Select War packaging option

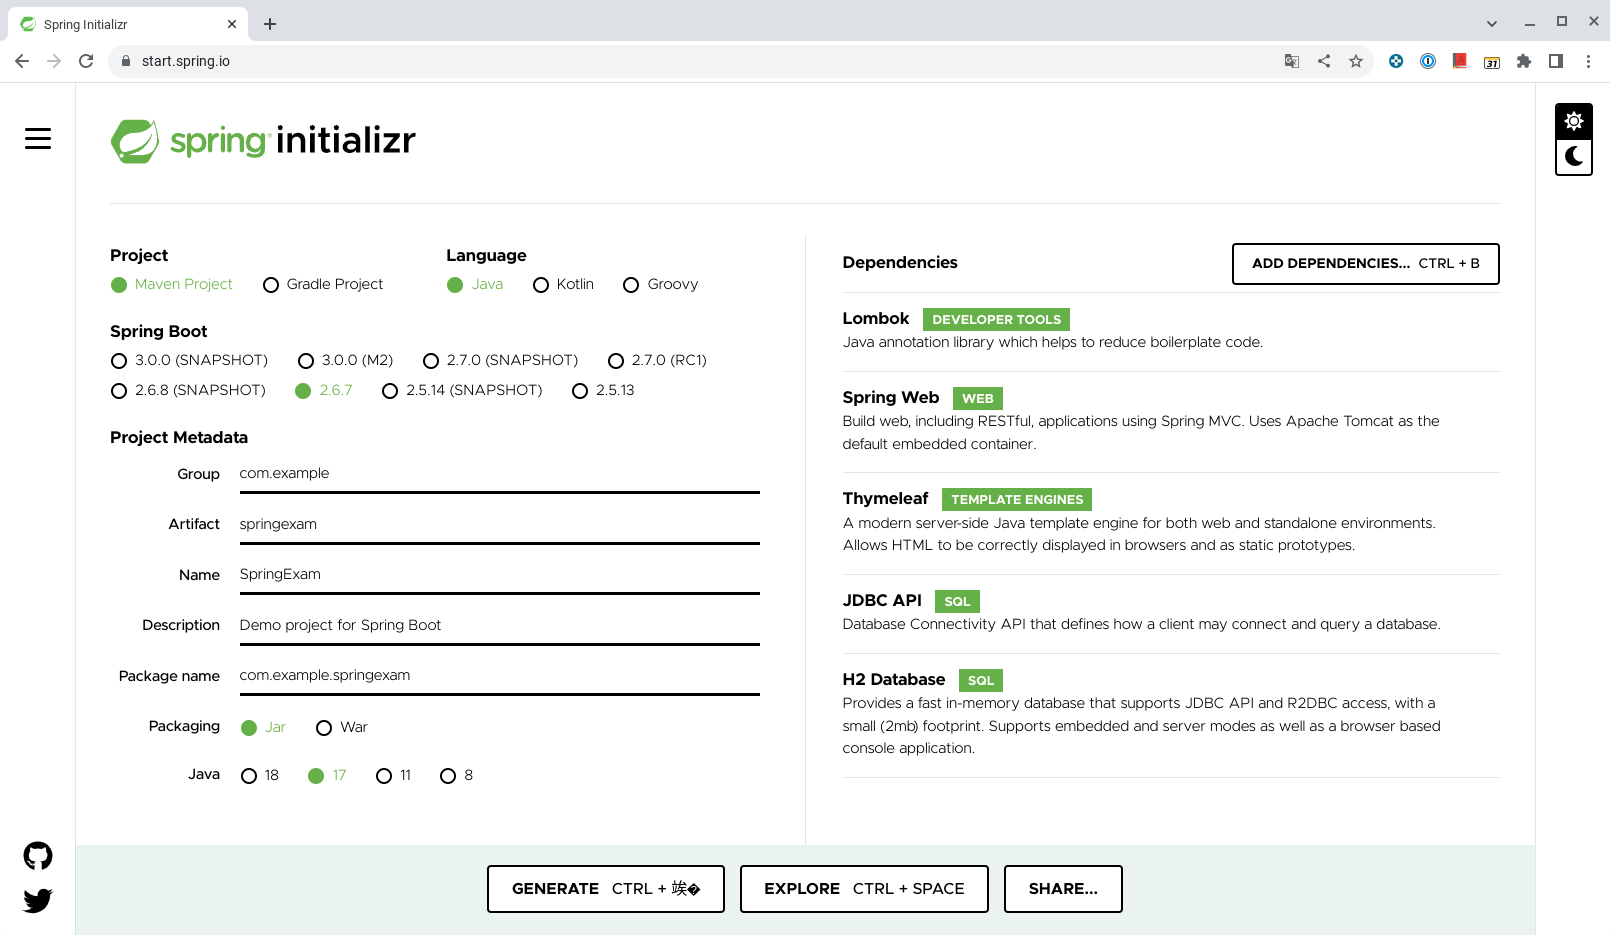[324, 728]
